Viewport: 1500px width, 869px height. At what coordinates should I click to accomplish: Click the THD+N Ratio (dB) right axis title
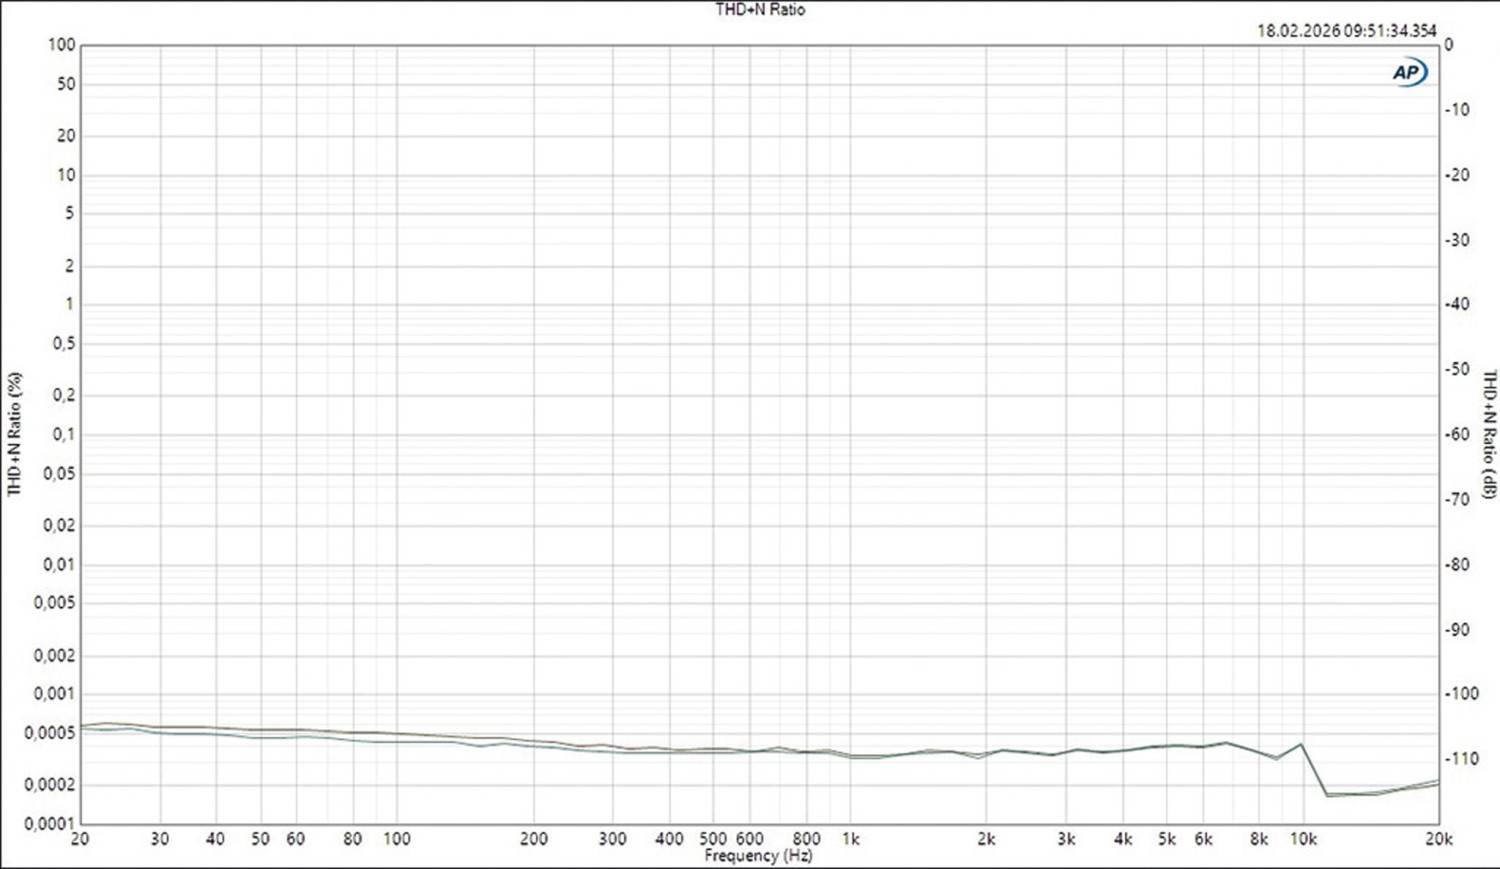click(x=1490, y=434)
